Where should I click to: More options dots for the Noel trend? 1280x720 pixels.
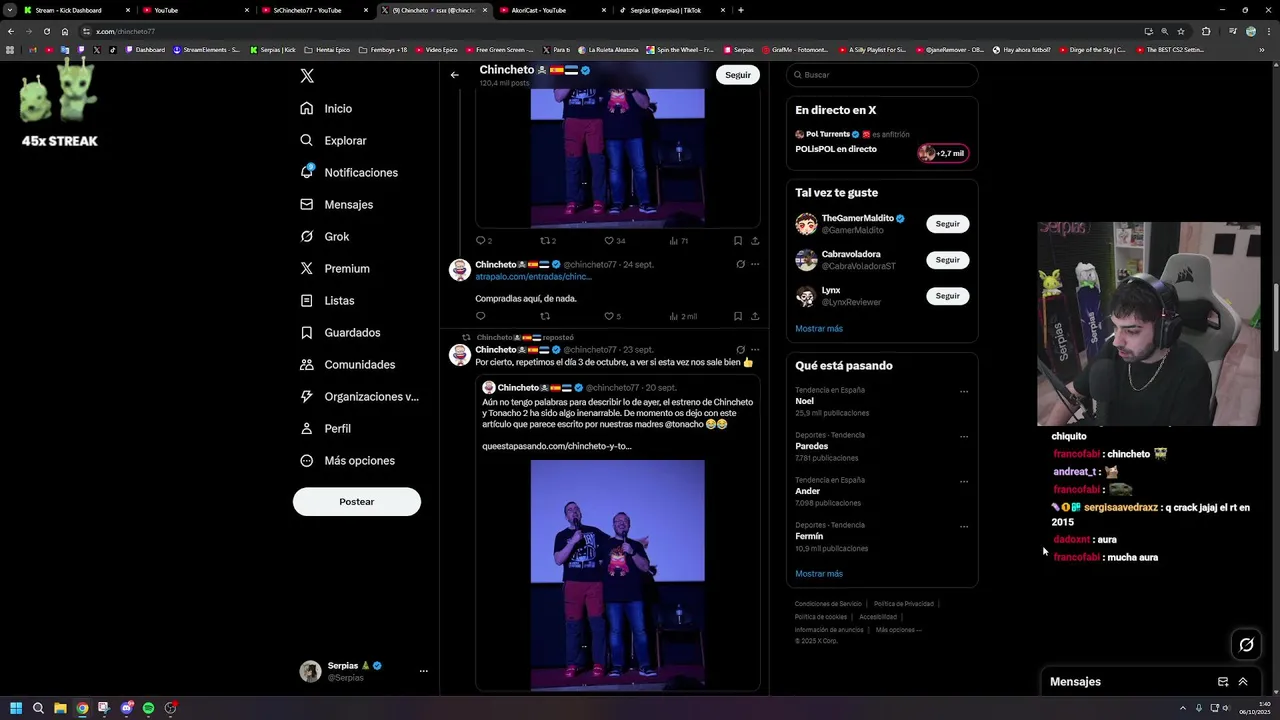[x=964, y=391]
